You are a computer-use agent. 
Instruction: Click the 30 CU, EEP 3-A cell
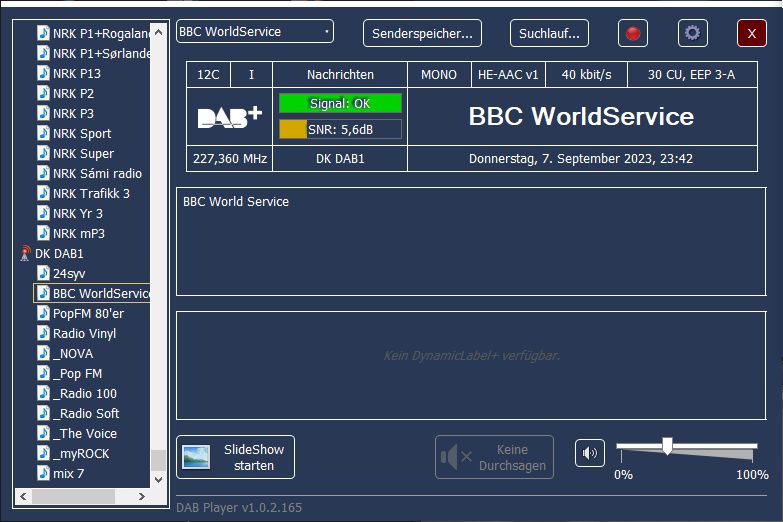pos(692,75)
